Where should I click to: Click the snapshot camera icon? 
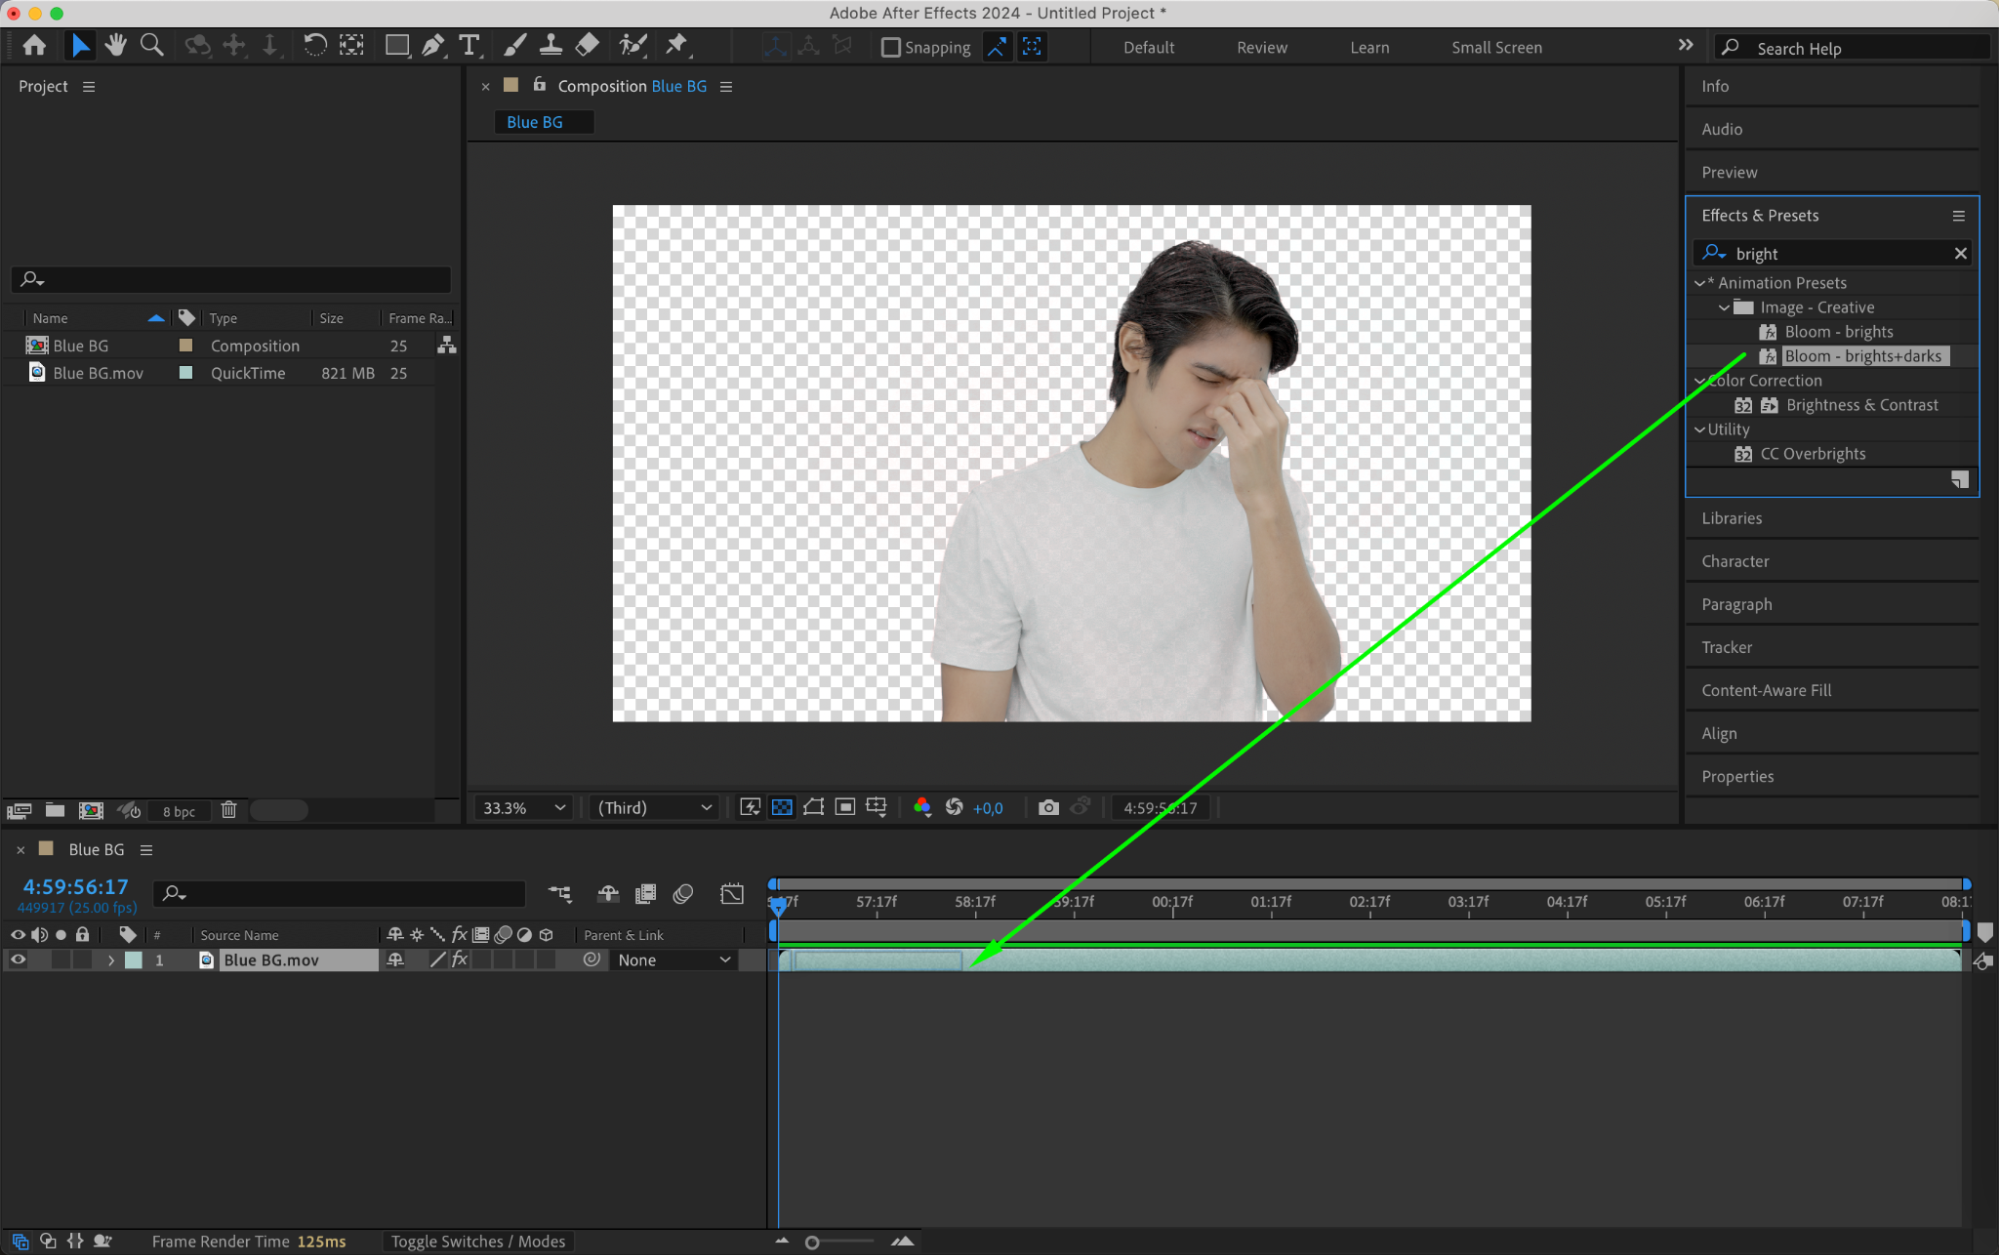point(1048,807)
